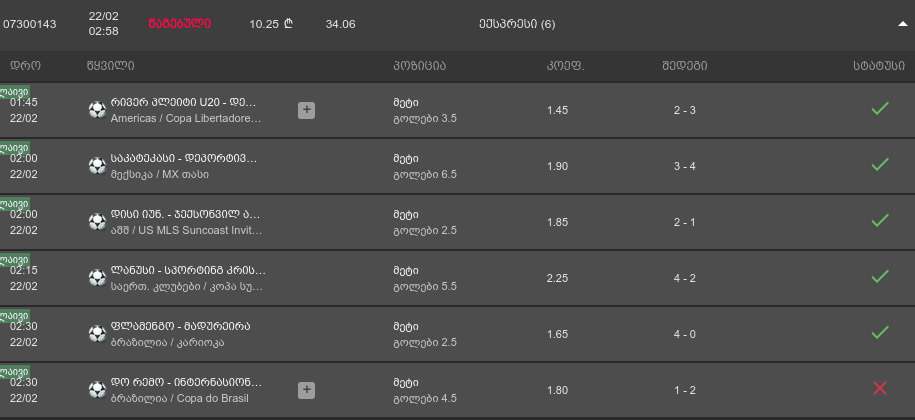Expand plus button on Copa do Brasil row

[x=306, y=390]
